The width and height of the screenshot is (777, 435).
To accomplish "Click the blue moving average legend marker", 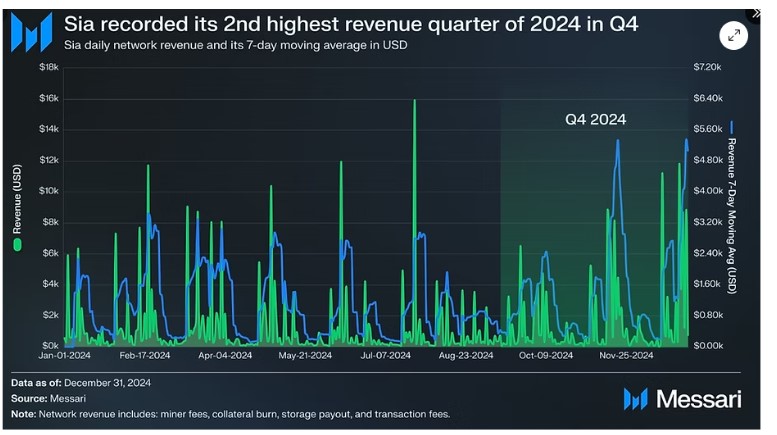I will pyautogui.click(x=731, y=127).
